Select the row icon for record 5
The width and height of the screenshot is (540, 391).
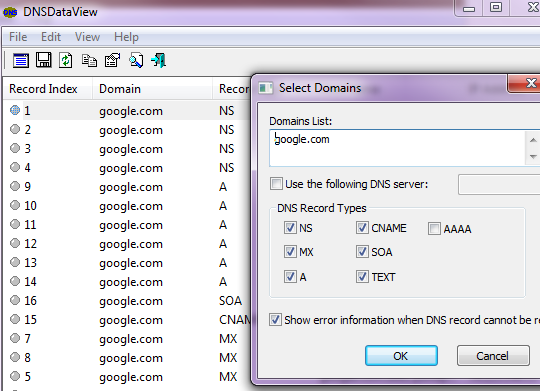[15, 376]
